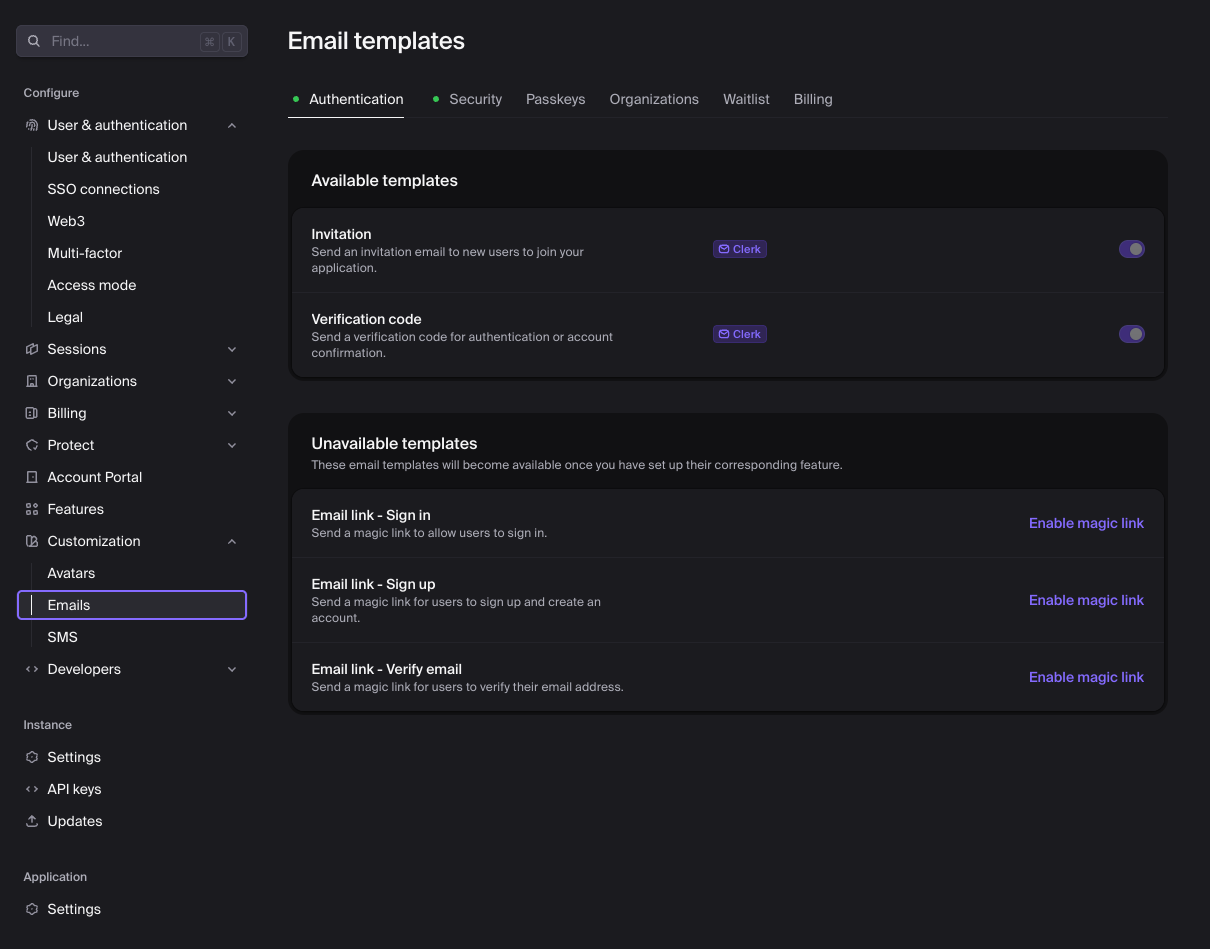Screen dimensions: 1210x949
Task: Expand the Sessions section chevron
Action: coord(232,349)
